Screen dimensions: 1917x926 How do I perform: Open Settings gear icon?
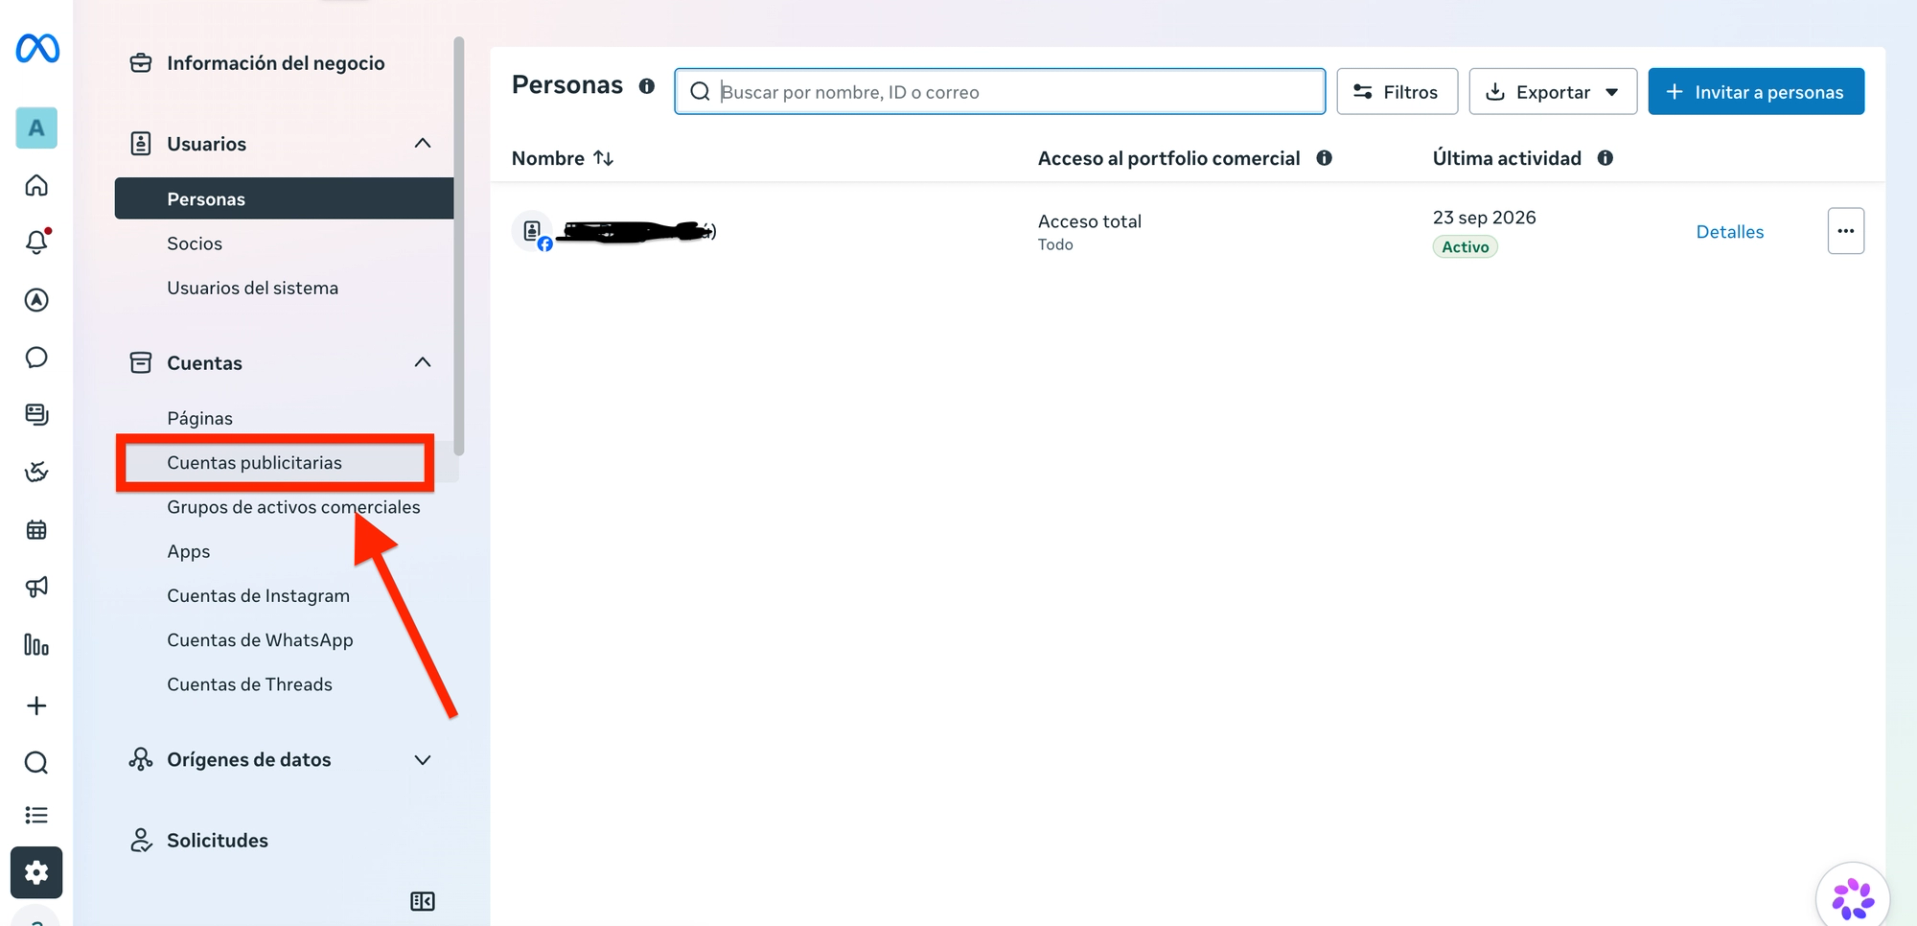[x=36, y=873]
